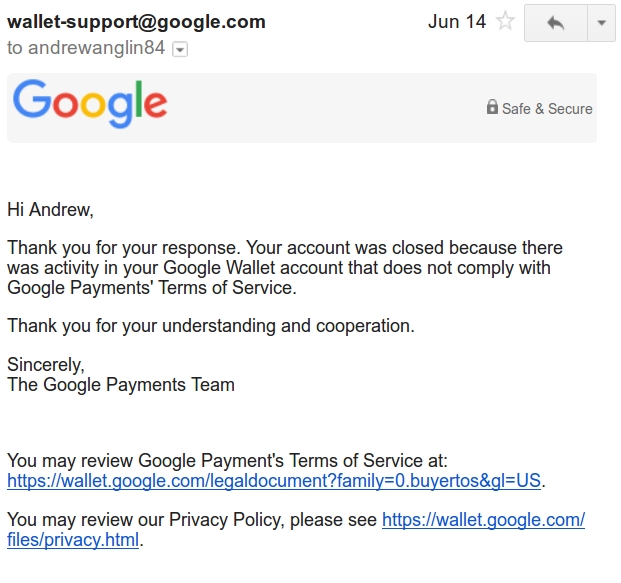Open the more options dropdown beside reply

click(x=600, y=23)
